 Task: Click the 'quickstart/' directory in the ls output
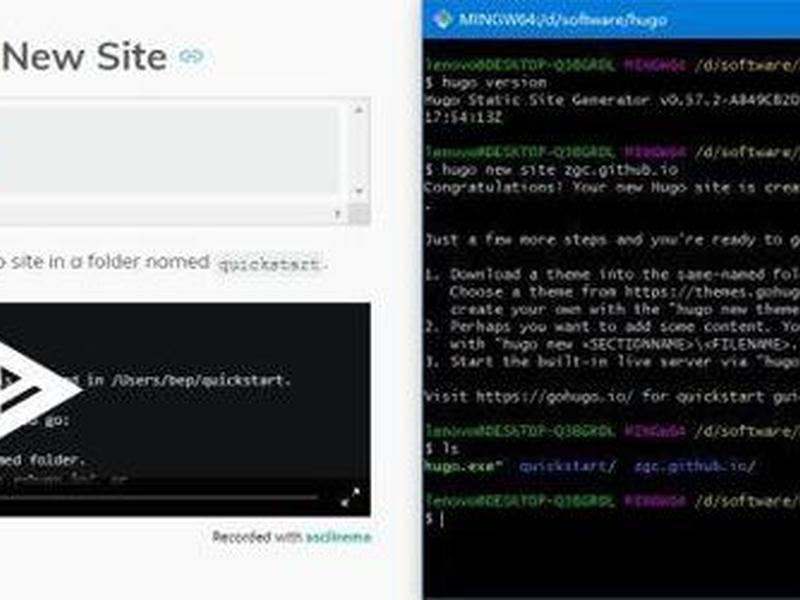567,466
